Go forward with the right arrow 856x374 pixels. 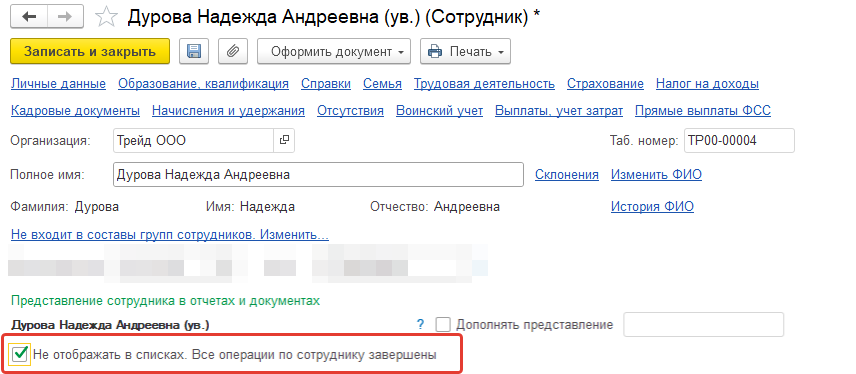tap(65, 17)
